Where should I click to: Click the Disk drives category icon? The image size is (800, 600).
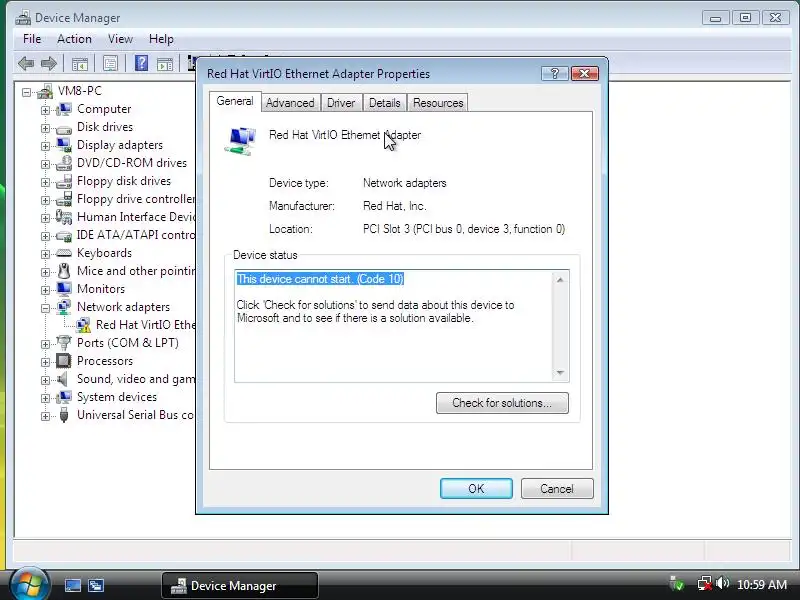(x=64, y=128)
